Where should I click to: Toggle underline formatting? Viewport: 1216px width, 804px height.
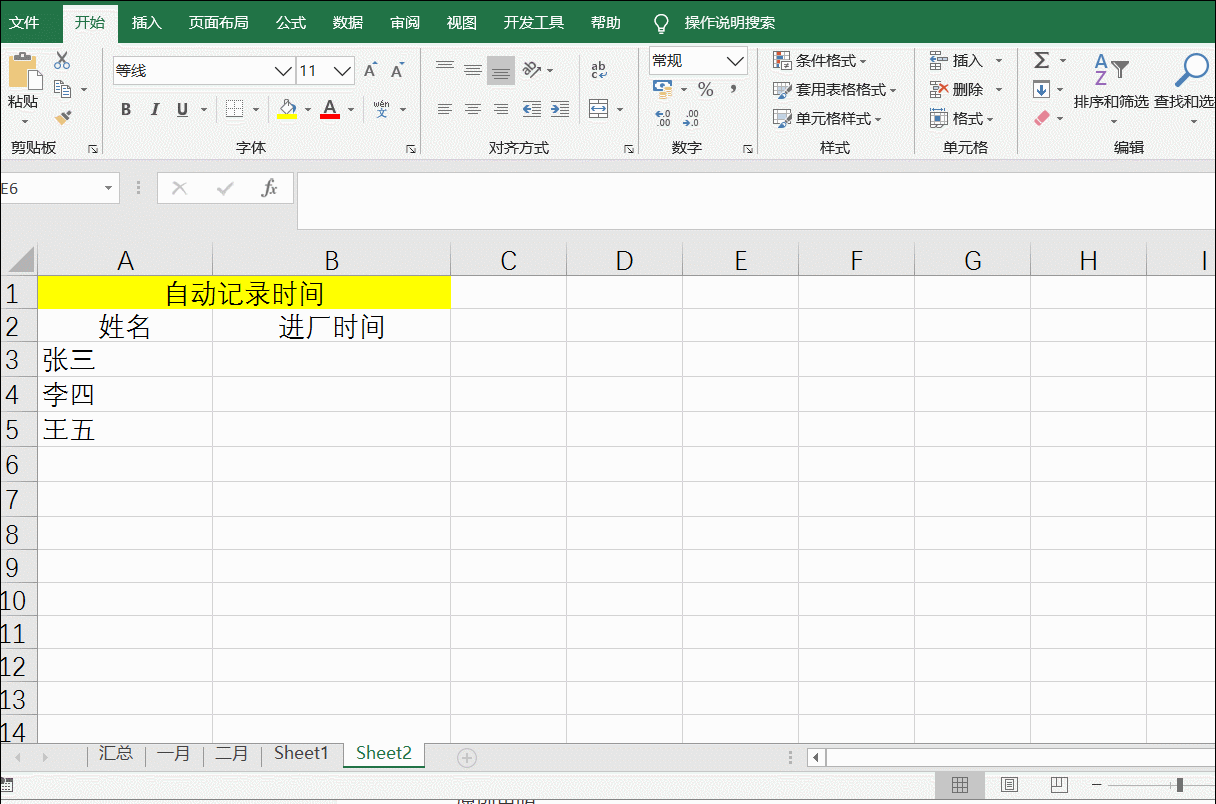click(182, 110)
